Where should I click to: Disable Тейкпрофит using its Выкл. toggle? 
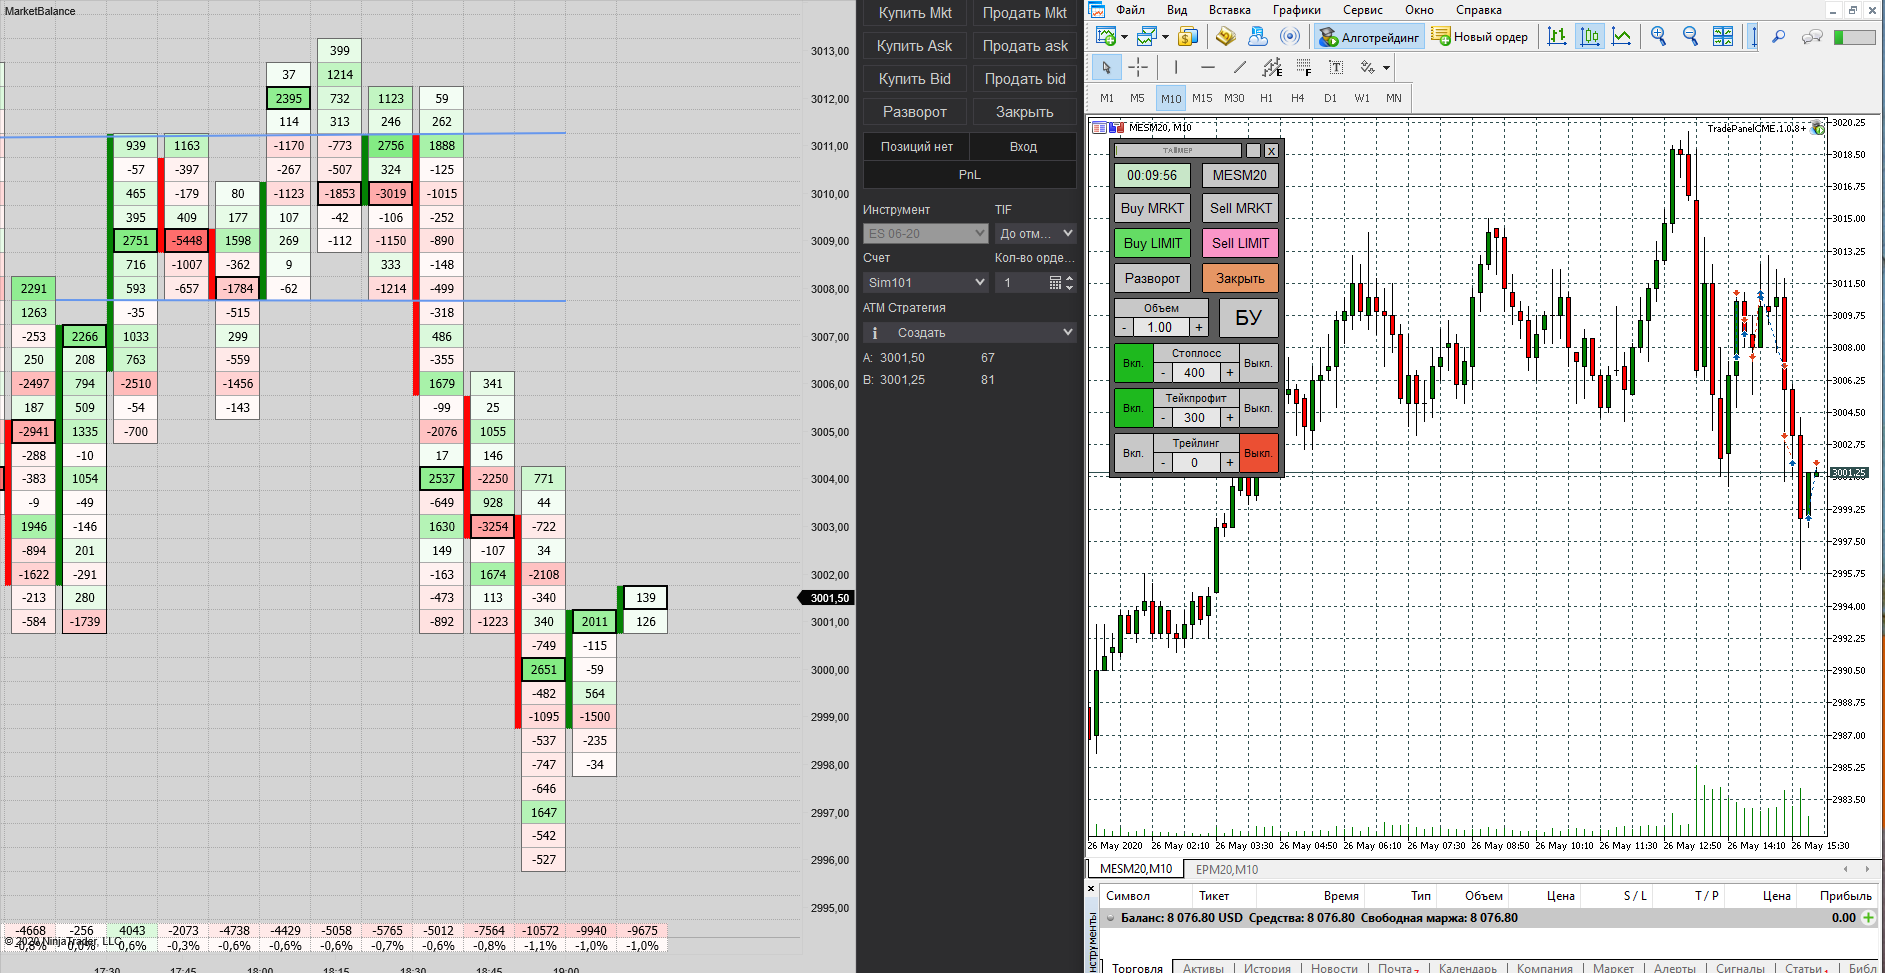tap(1258, 408)
